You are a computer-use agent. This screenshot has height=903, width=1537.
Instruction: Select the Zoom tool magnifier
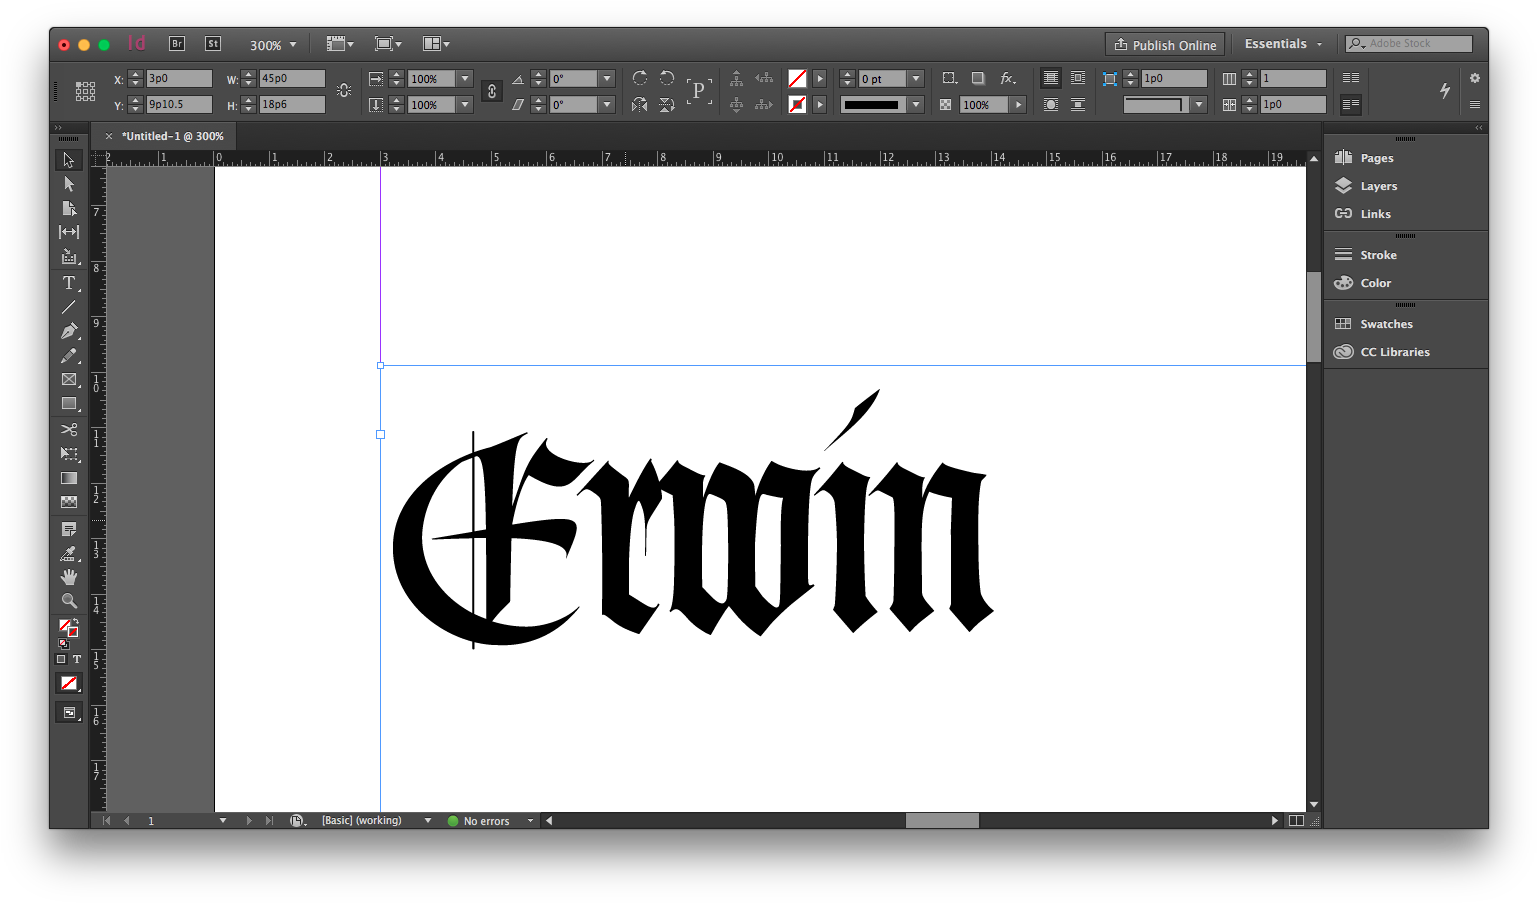(68, 601)
